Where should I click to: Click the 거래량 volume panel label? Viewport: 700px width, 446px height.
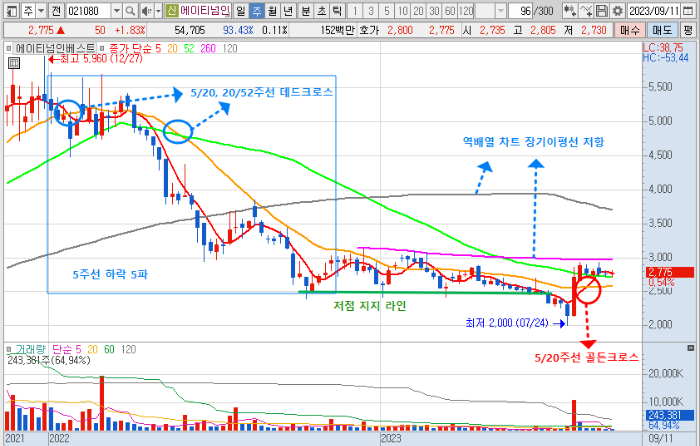point(30,349)
